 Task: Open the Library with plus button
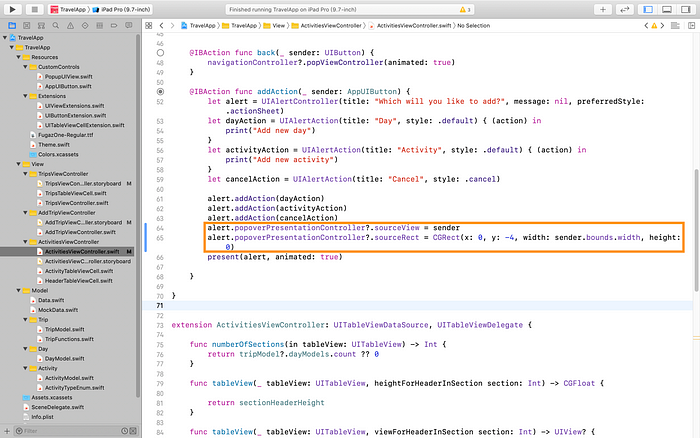pos(603,9)
